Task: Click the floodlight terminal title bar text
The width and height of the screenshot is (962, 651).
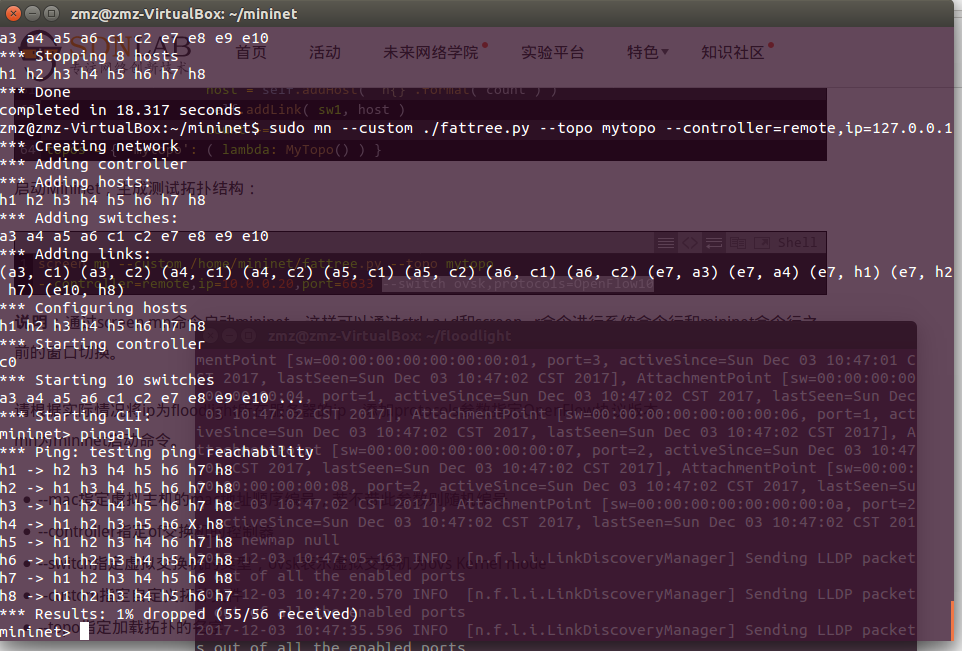Action: tap(390, 336)
